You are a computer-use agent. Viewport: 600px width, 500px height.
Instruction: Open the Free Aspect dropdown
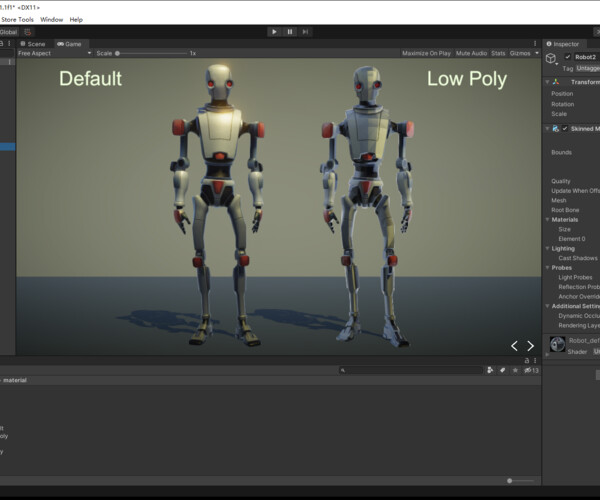[x=55, y=53]
